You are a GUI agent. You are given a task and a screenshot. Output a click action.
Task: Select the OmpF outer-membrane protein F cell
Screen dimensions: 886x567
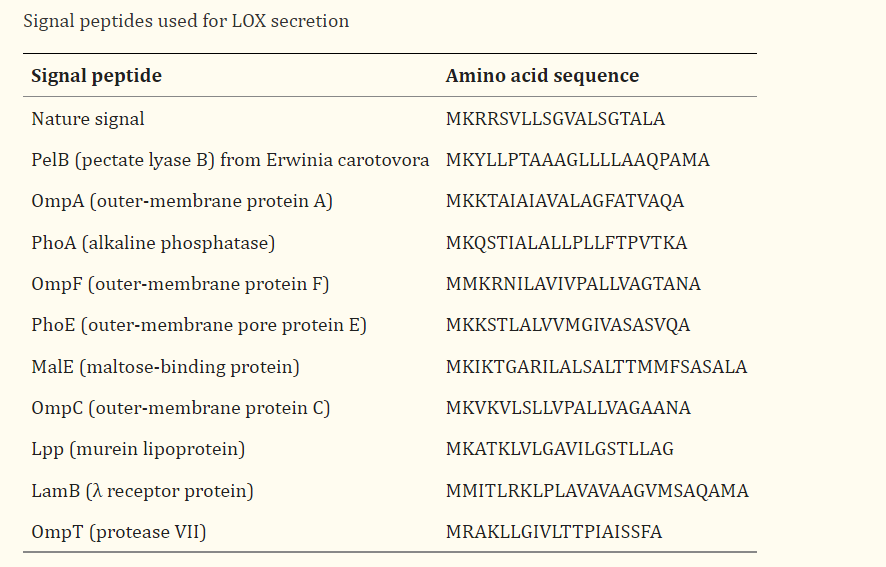coord(180,284)
